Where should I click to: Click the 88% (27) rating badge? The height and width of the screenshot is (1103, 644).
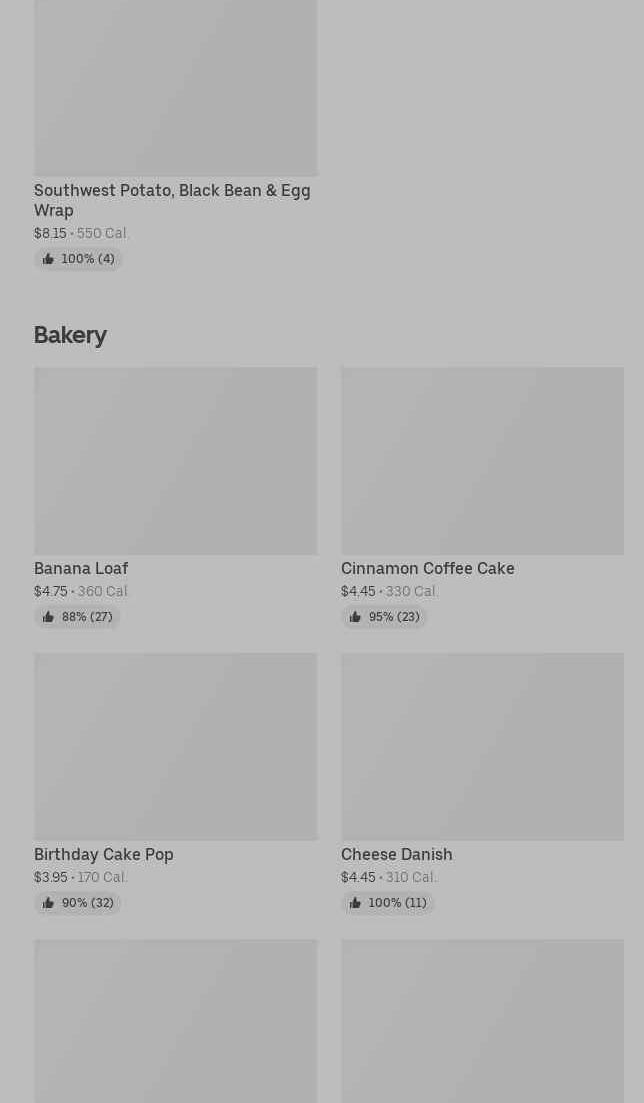(x=78, y=617)
